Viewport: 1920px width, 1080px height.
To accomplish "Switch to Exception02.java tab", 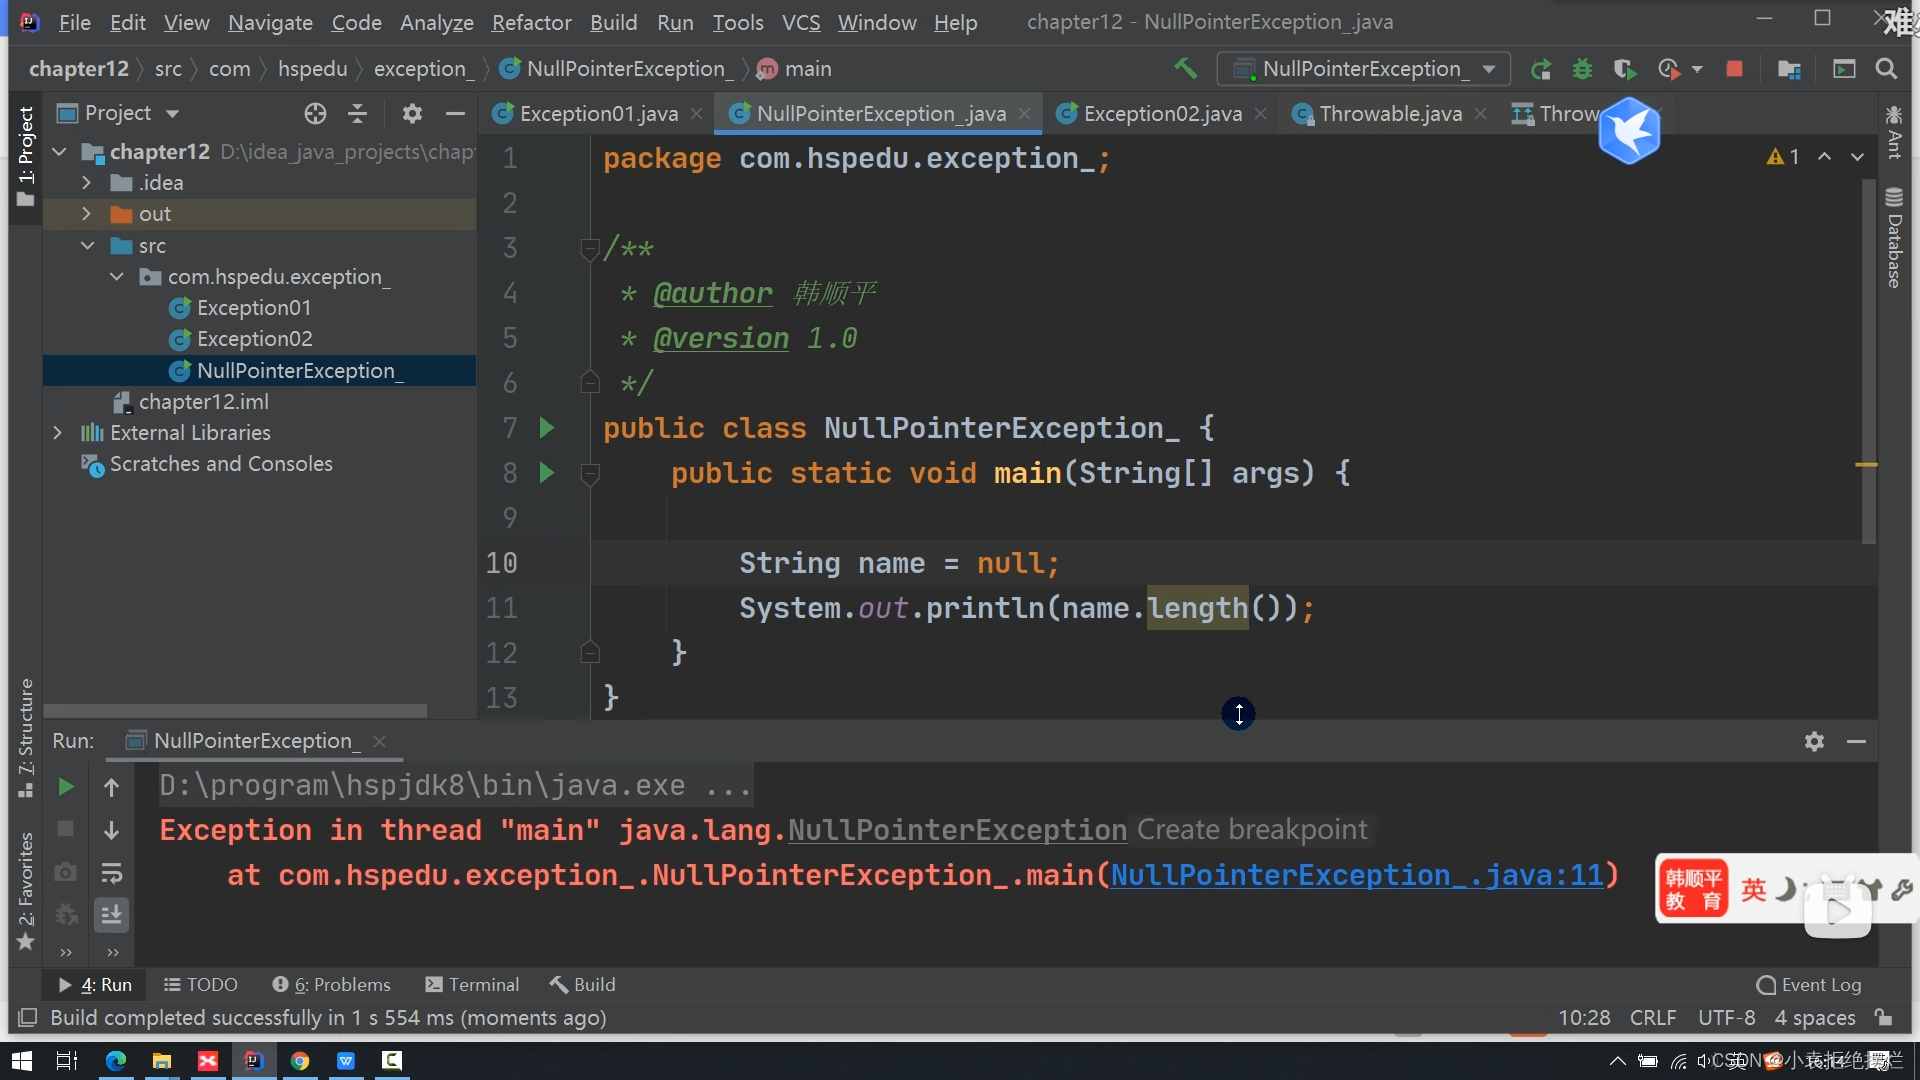I will 1162,114.
